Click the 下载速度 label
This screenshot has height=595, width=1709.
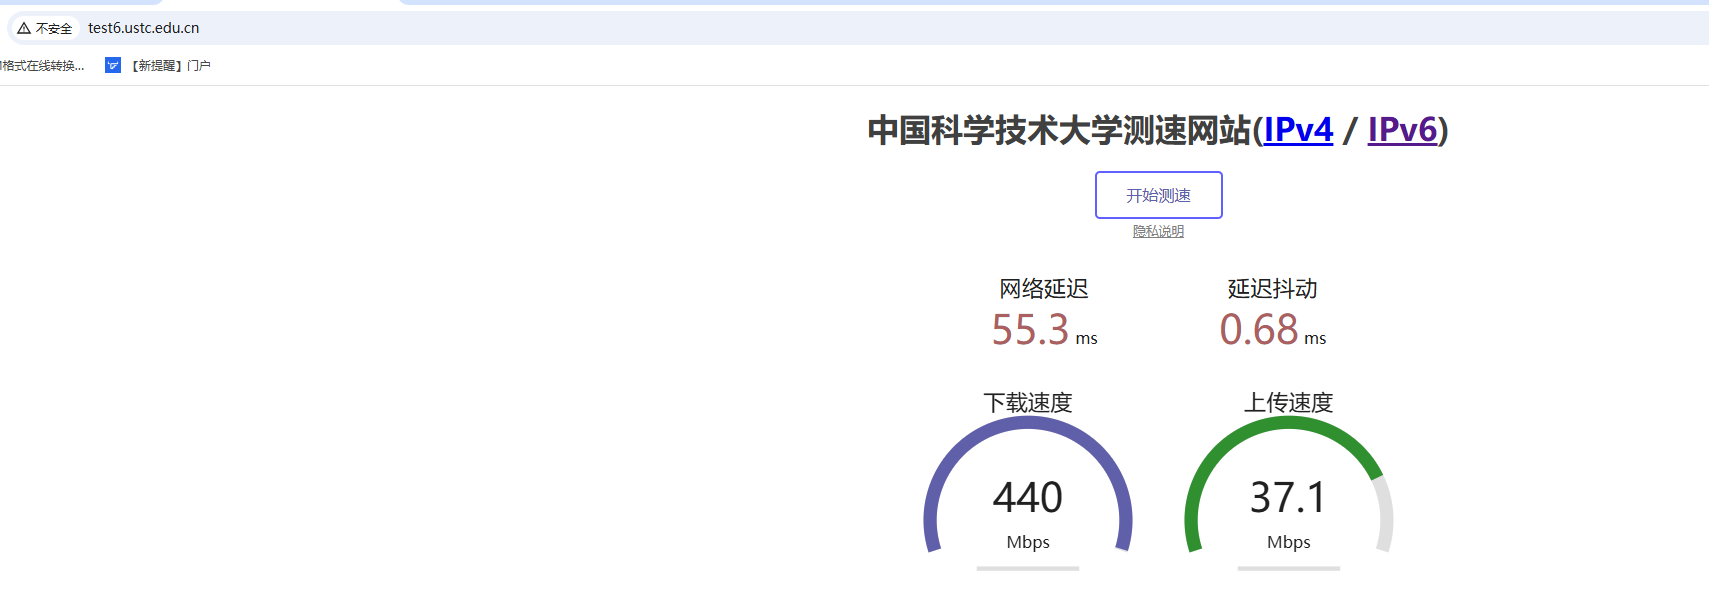pyautogui.click(x=1028, y=403)
